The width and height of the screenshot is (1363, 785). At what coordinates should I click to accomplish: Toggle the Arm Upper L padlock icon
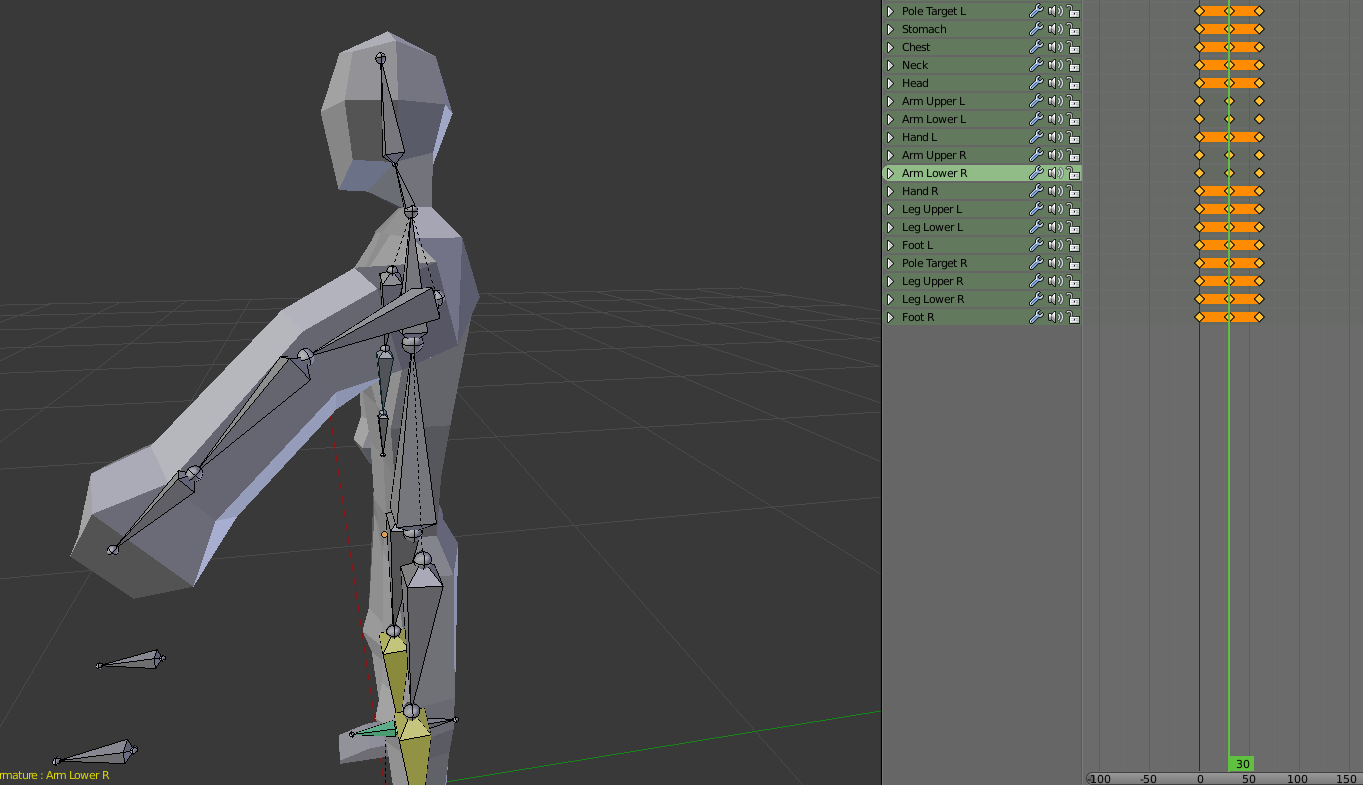tap(1073, 101)
